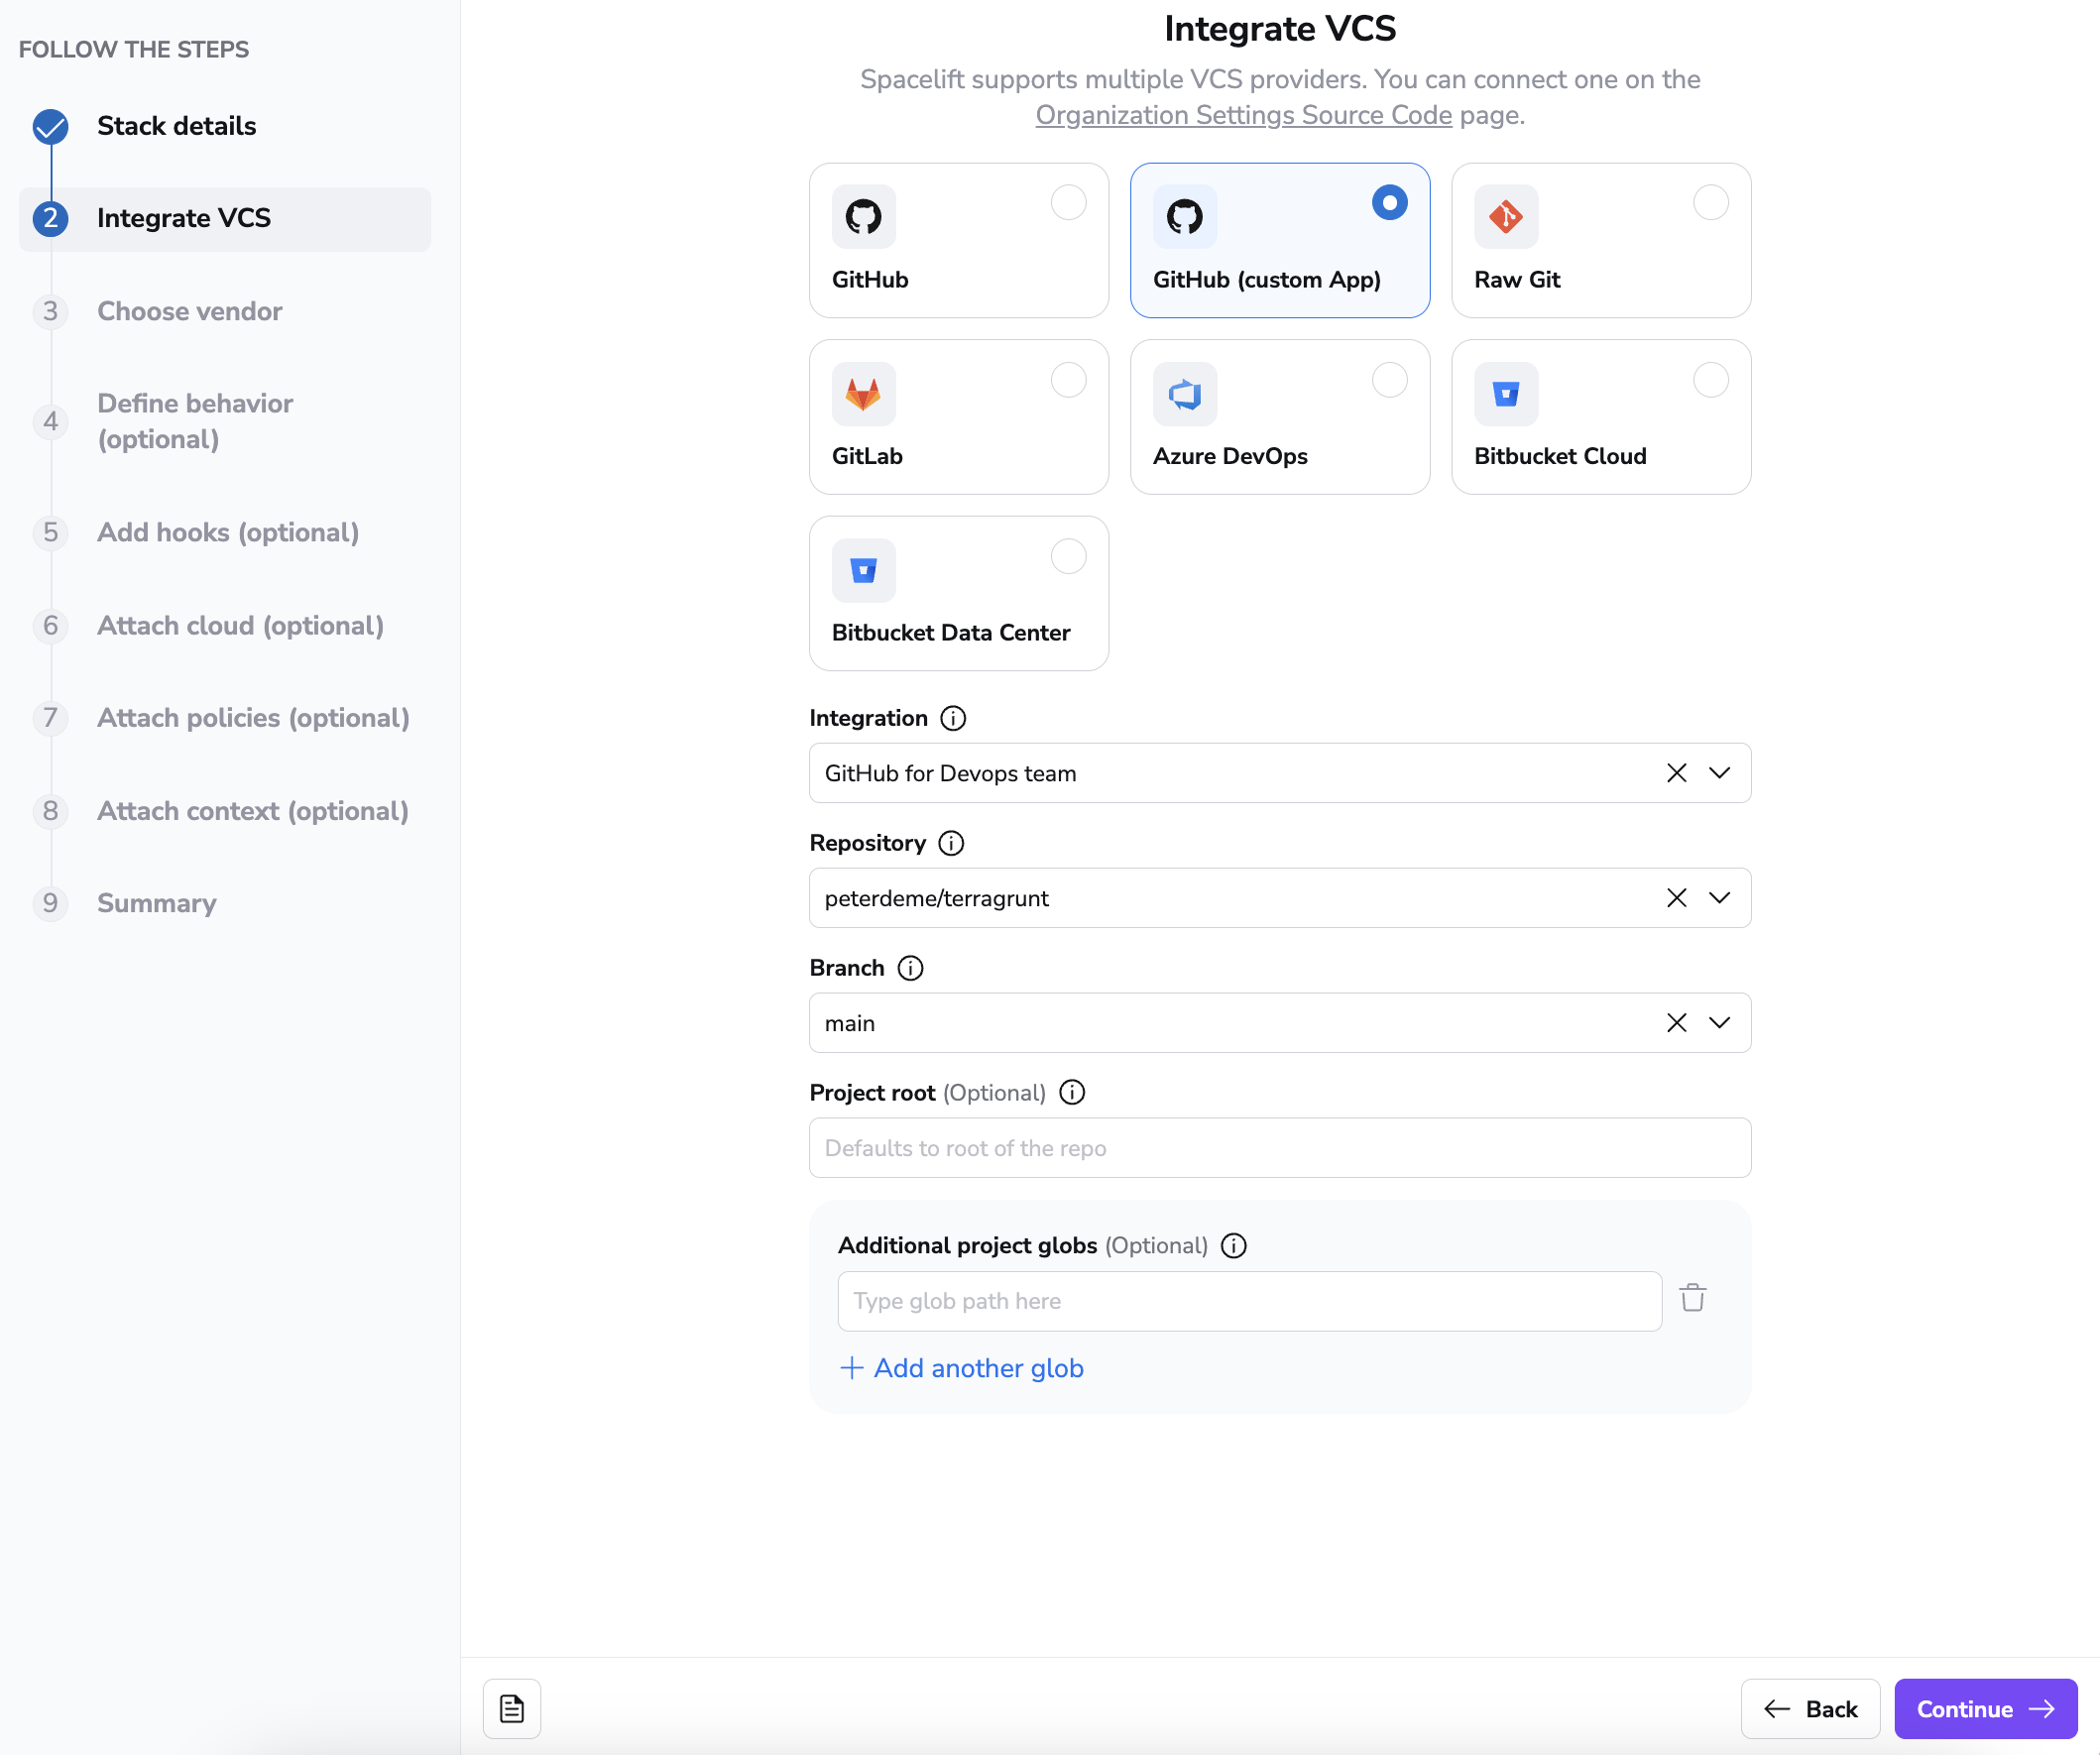The height and width of the screenshot is (1755, 2100).
Task: Click the Project root info icon
Action: [x=1072, y=1092]
